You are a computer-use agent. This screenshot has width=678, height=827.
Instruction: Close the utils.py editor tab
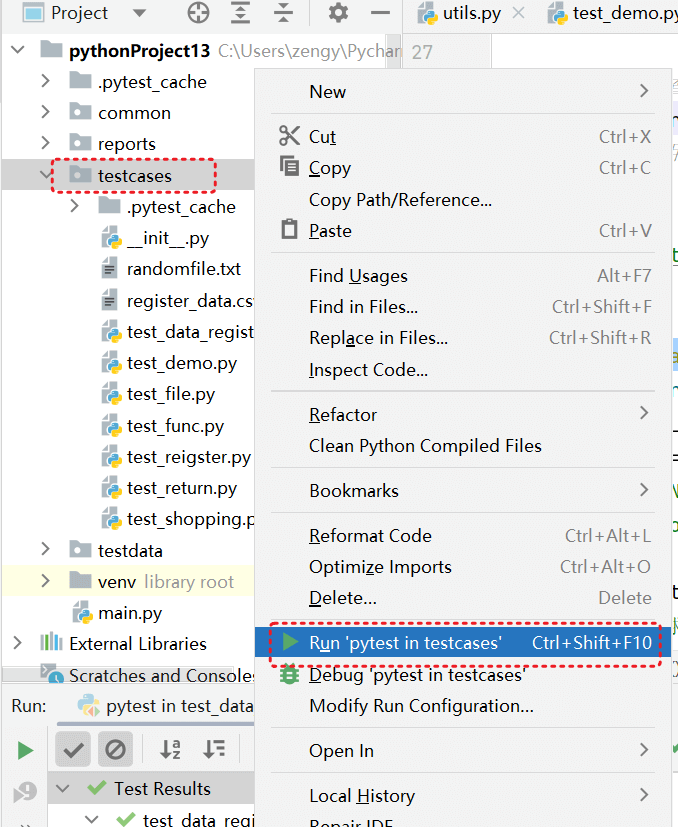point(519,13)
